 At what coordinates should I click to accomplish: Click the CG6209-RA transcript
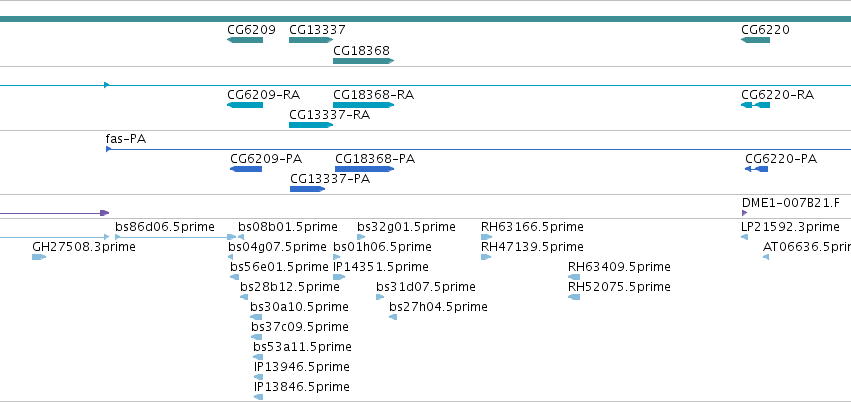coord(245,105)
